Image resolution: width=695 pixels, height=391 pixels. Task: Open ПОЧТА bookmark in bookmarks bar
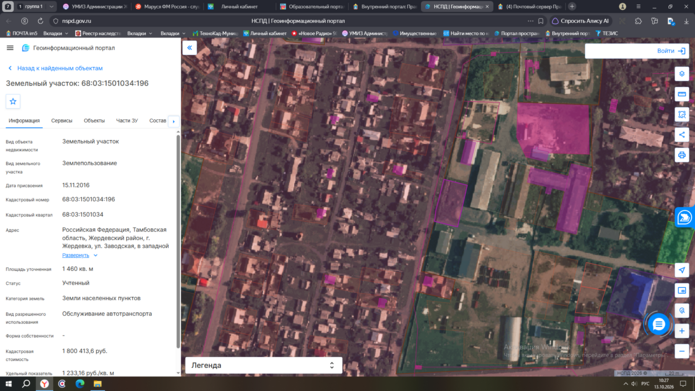pyautogui.click(x=22, y=33)
